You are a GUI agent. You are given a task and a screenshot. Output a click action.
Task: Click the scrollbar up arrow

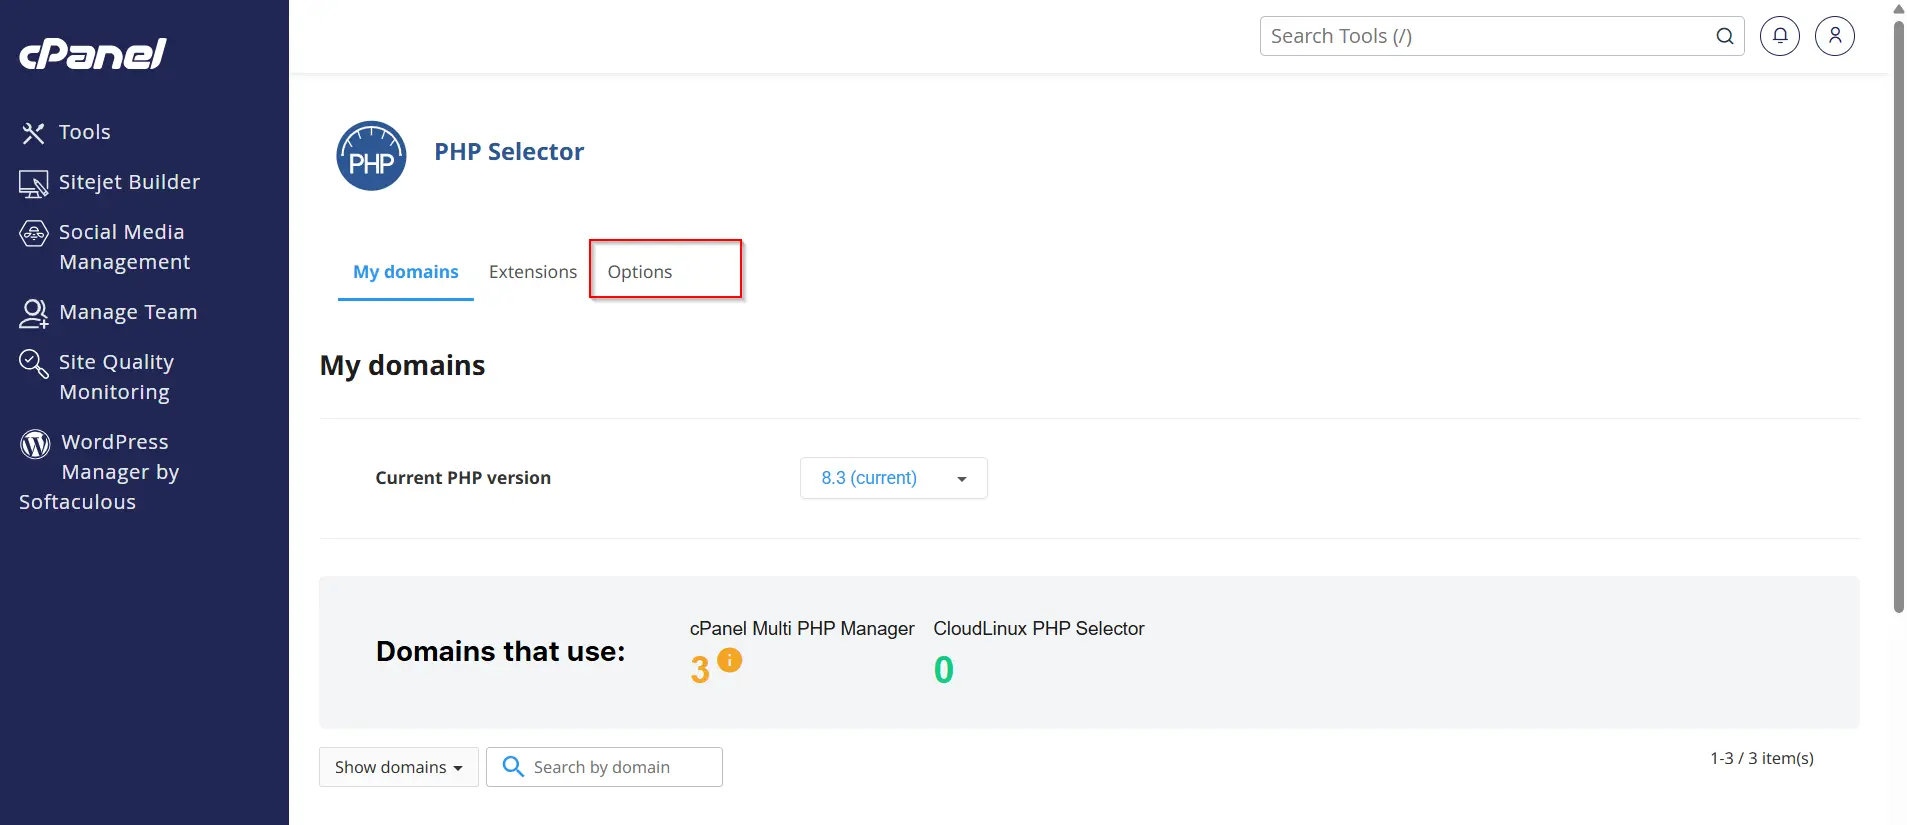1898,9
